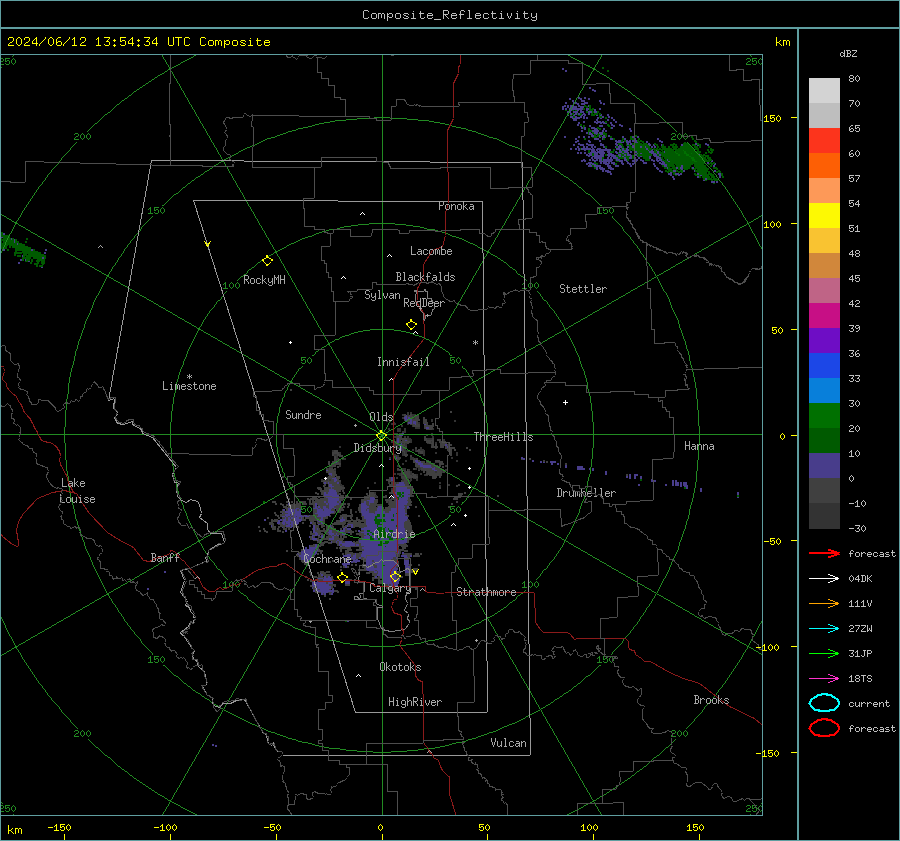Click the yellow diamond marker above Calgary label

click(395, 576)
